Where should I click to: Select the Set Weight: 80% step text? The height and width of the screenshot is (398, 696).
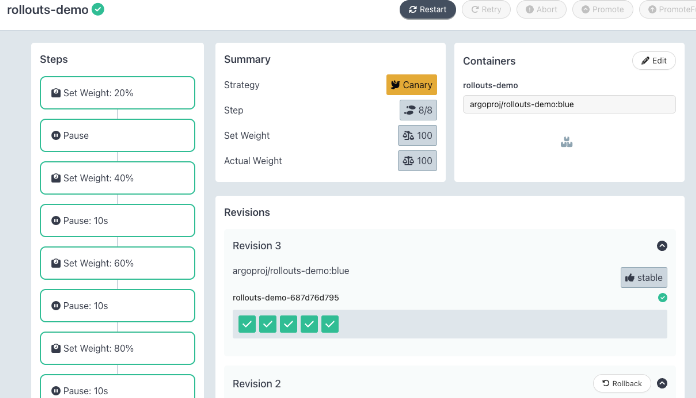[98, 348]
